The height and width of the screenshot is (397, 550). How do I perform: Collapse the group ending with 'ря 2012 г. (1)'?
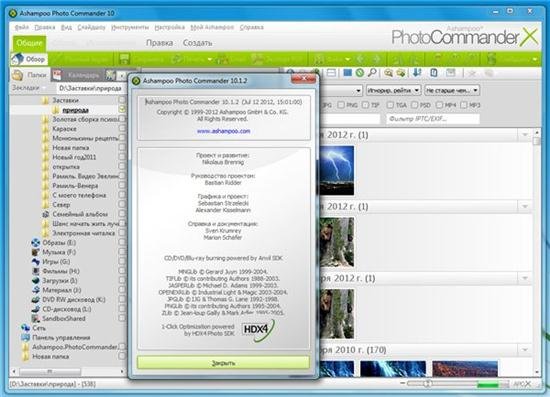click(x=525, y=278)
